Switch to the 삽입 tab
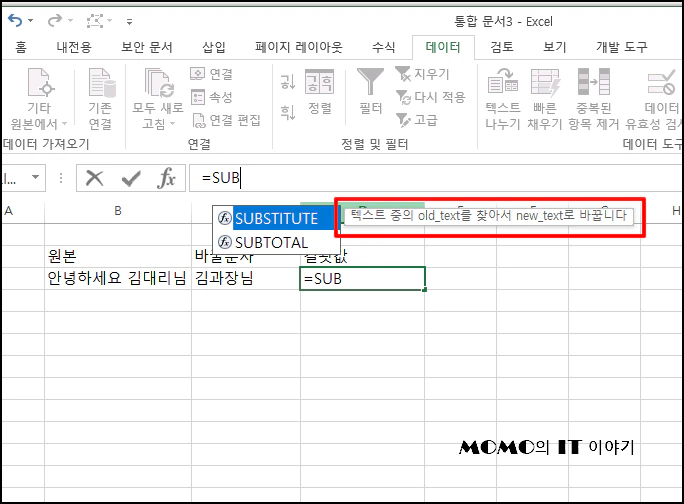This screenshot has height=504, width=684. [x=214, y=47]
